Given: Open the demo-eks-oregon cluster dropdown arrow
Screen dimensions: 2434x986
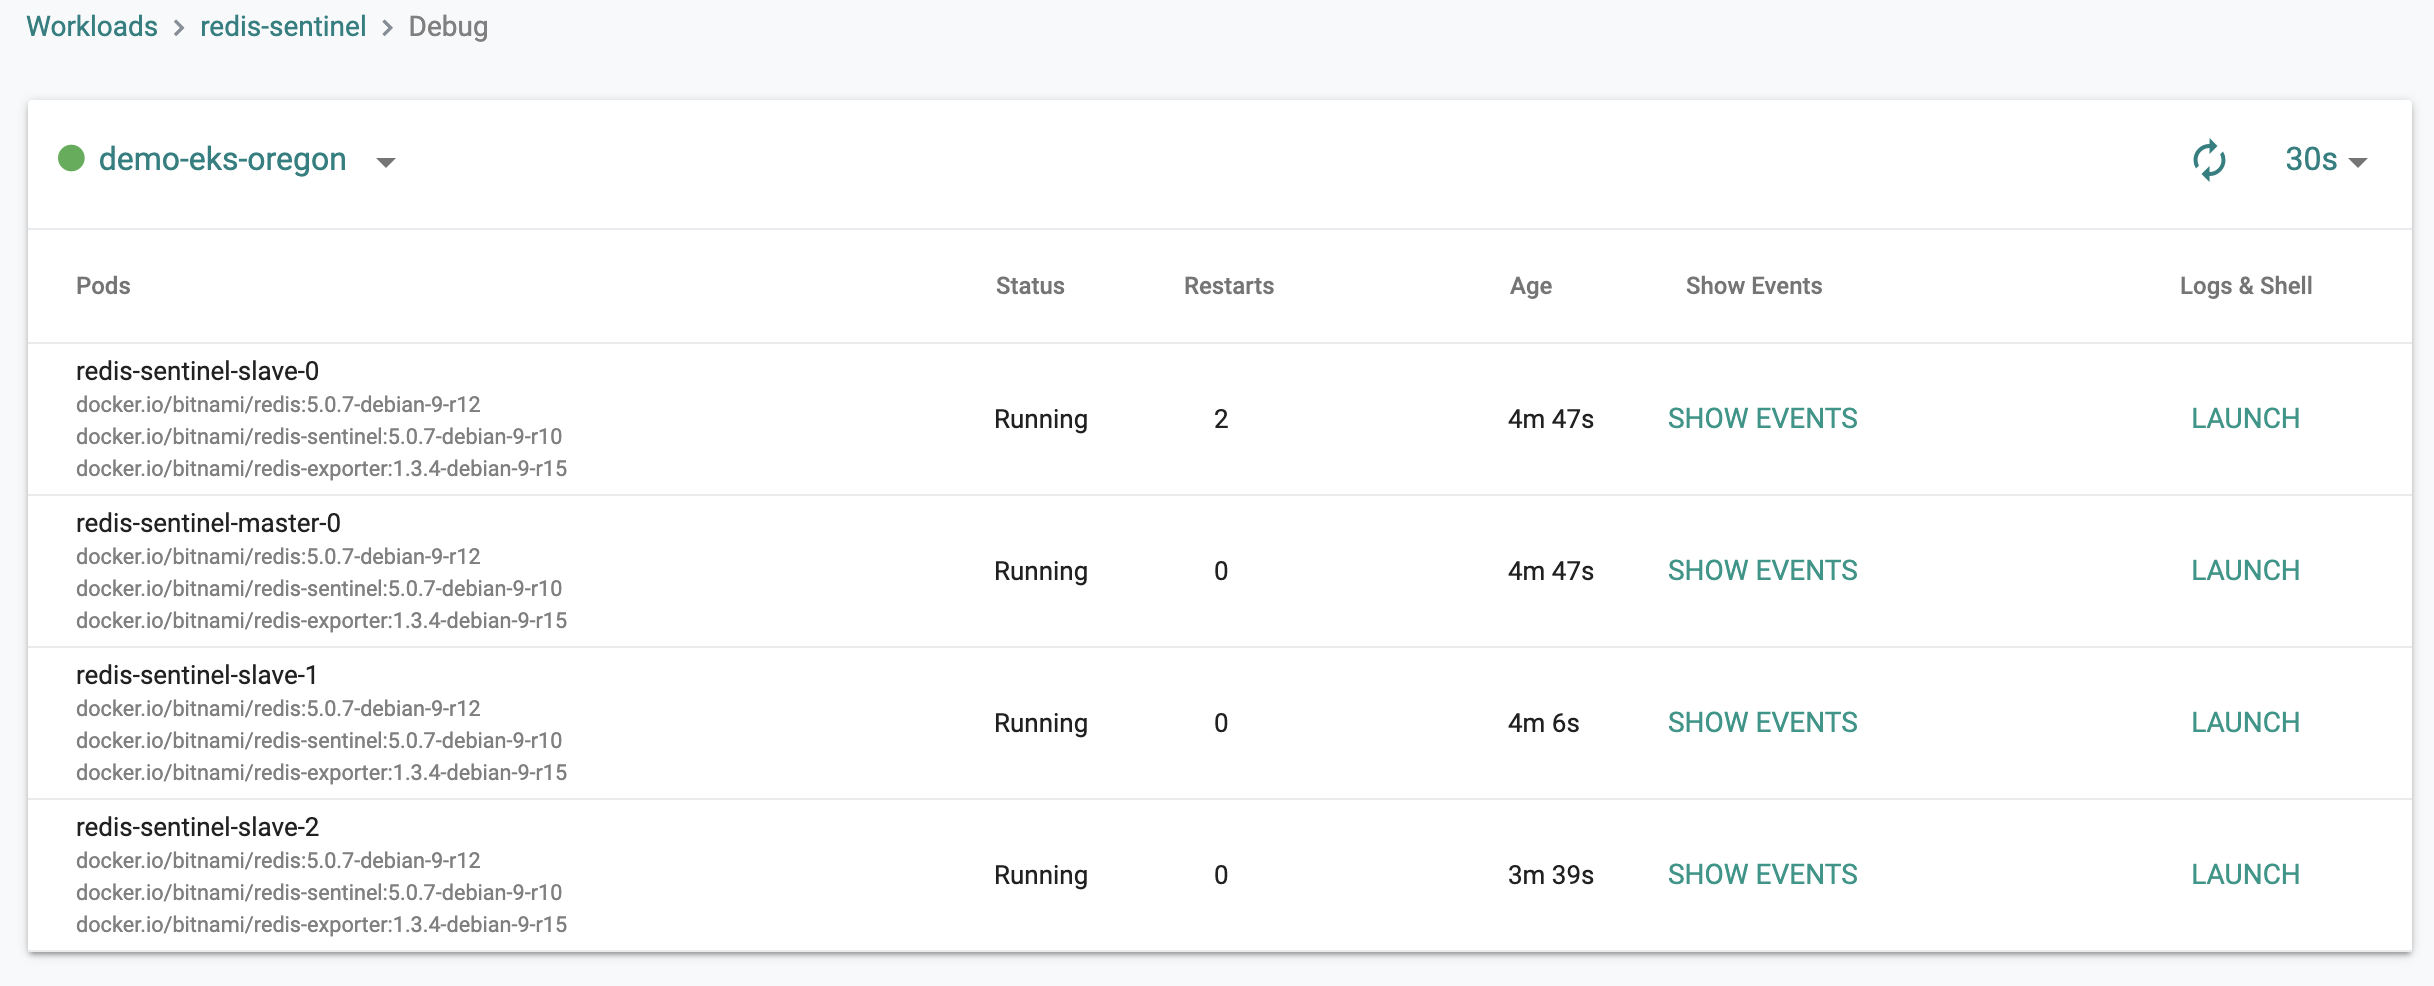Looking at the screenshot, I should pos(386,162).
